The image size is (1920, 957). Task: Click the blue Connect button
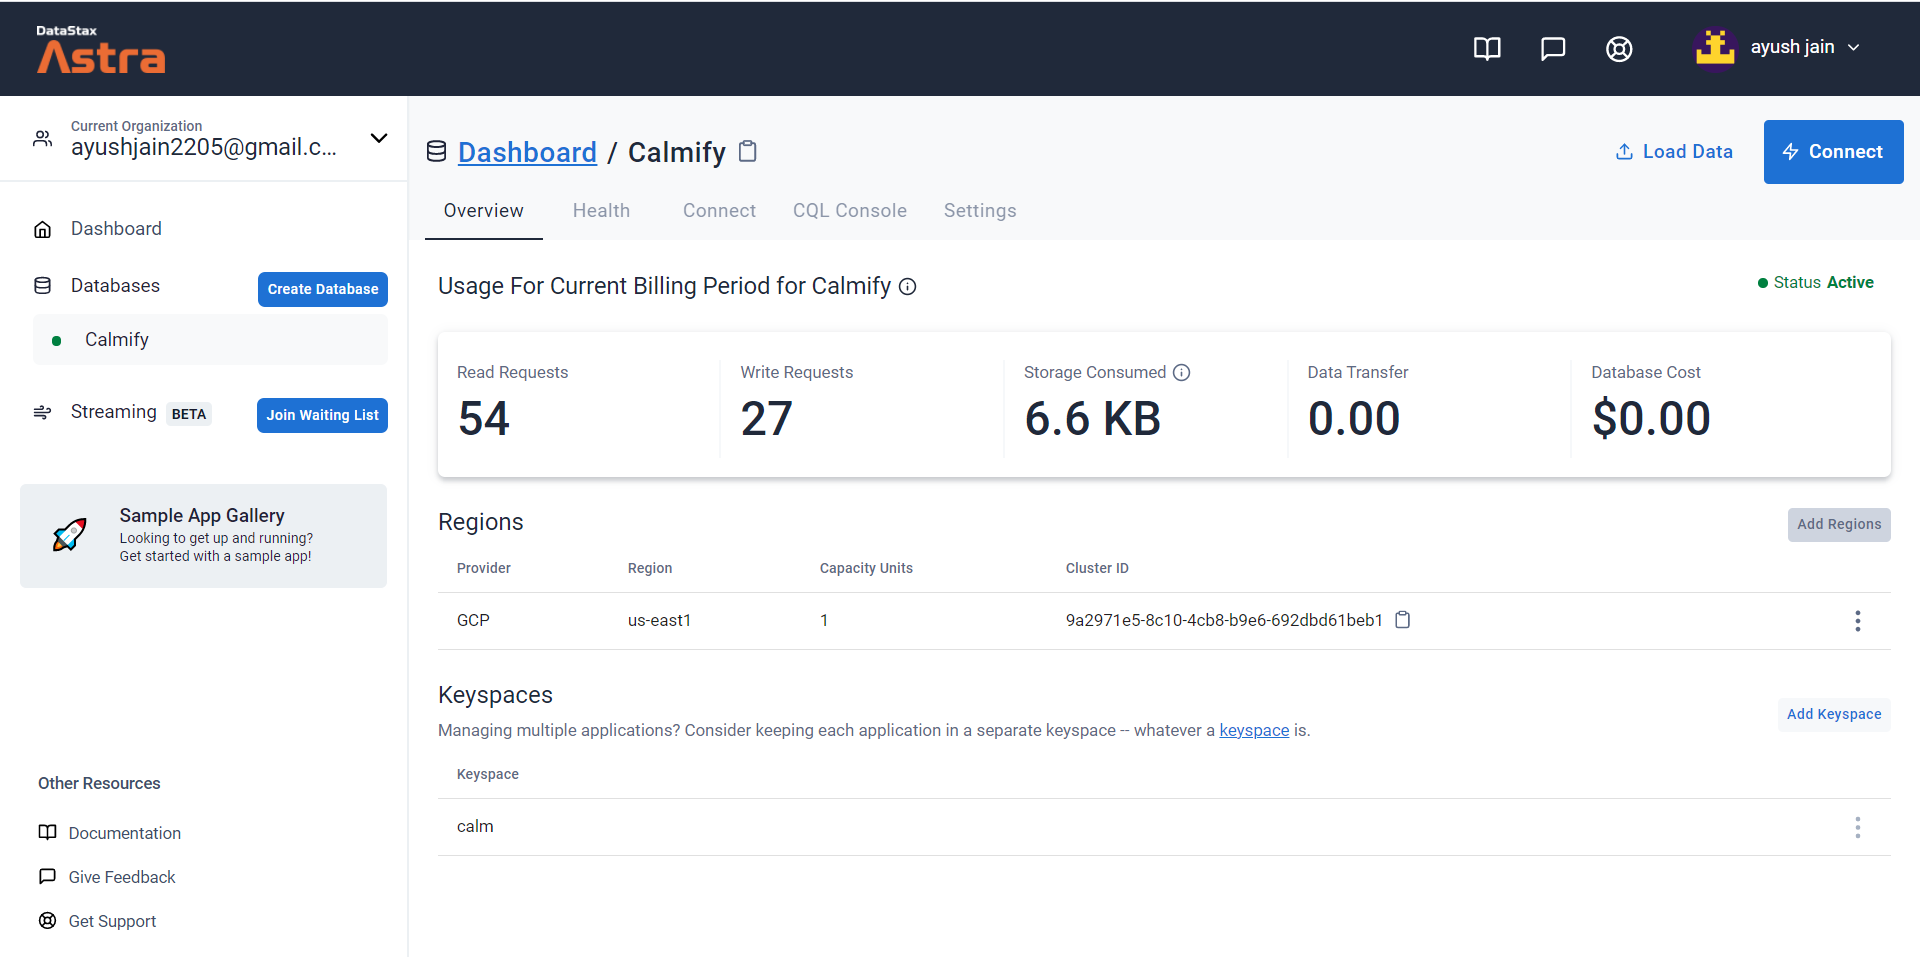click(1833, 152)
